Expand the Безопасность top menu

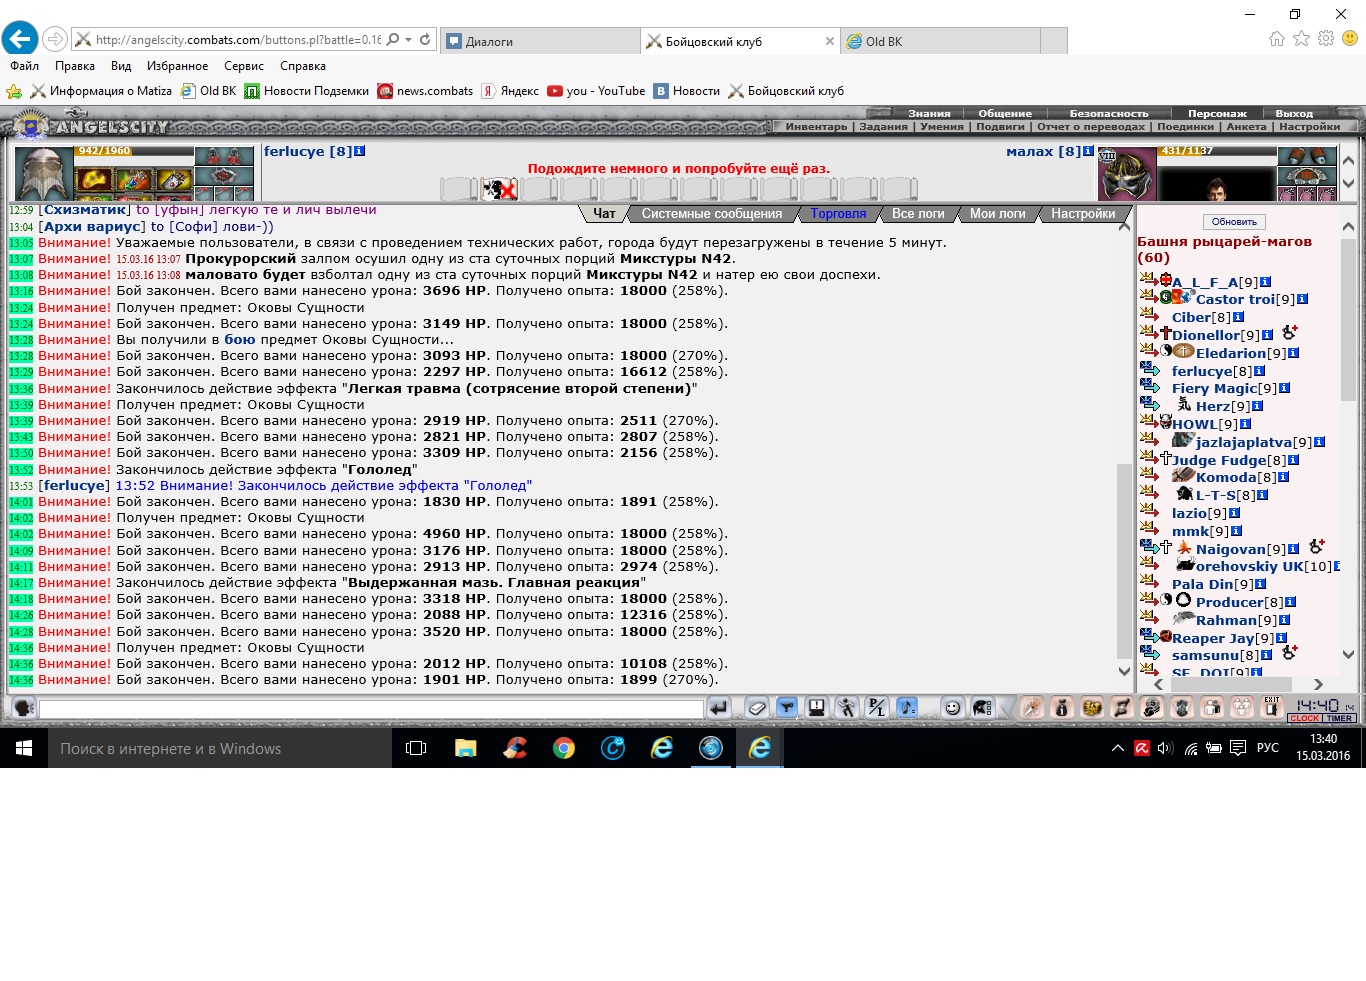(1109, 113)
